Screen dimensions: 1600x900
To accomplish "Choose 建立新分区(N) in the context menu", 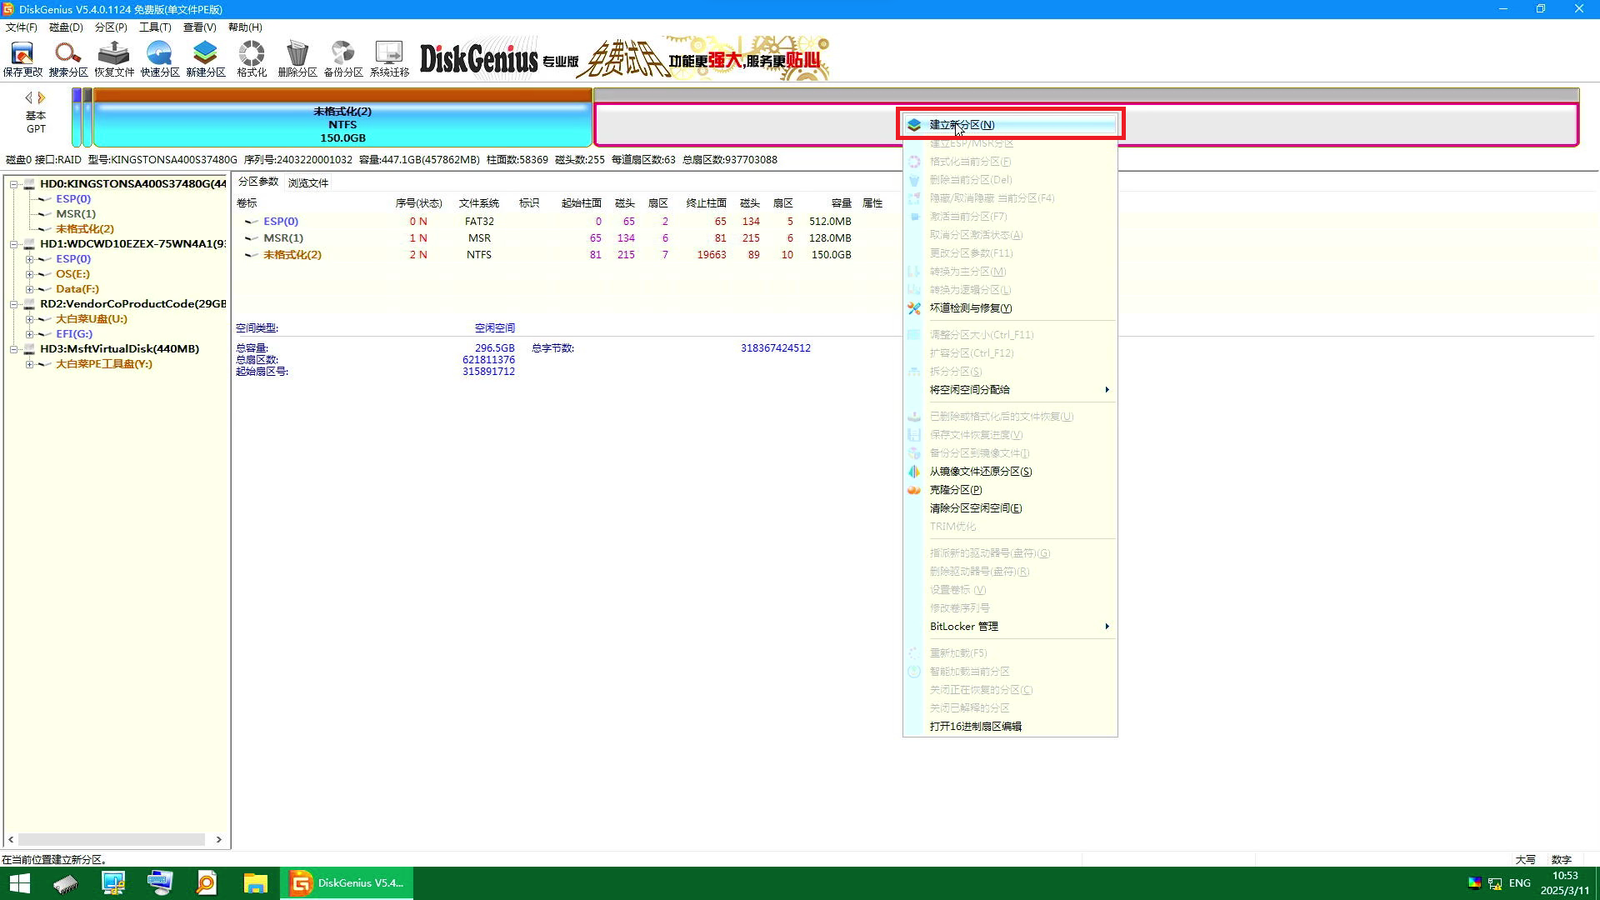I will point(1010,125).
